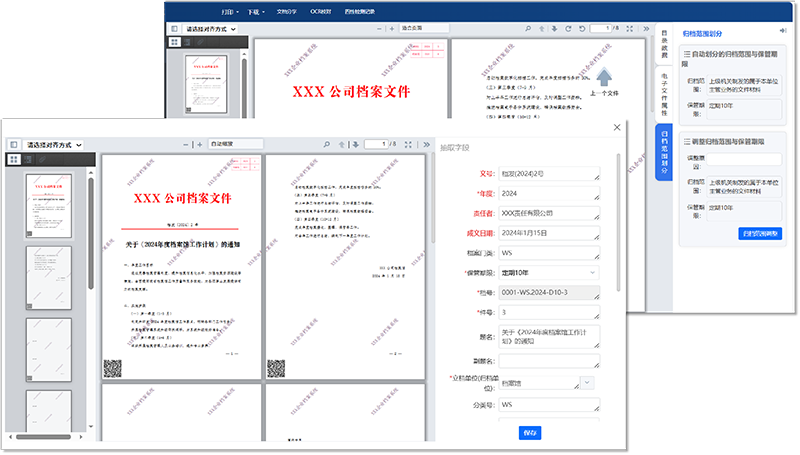Click the blue 保存 button
The width and height of the screenshot is (800, 455).
pyautogui.click(x=530, y=433)
